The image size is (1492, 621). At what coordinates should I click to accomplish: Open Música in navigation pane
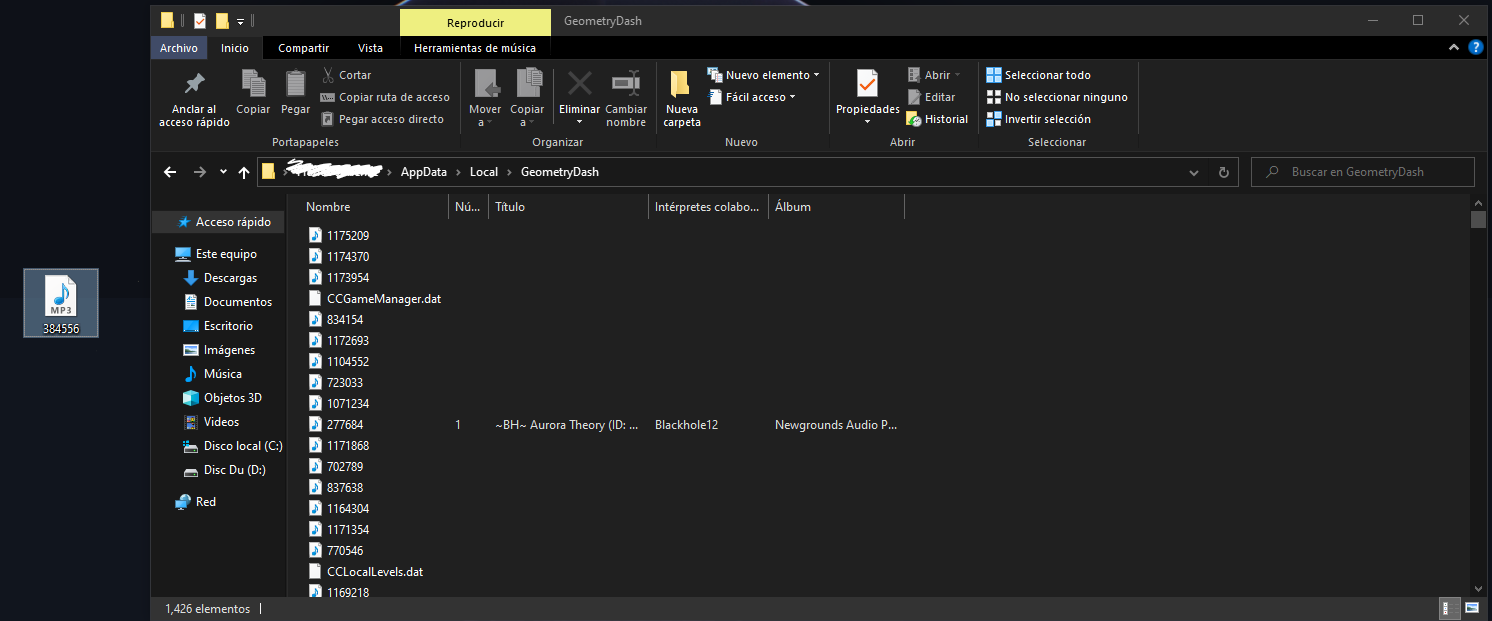point(213,374)
